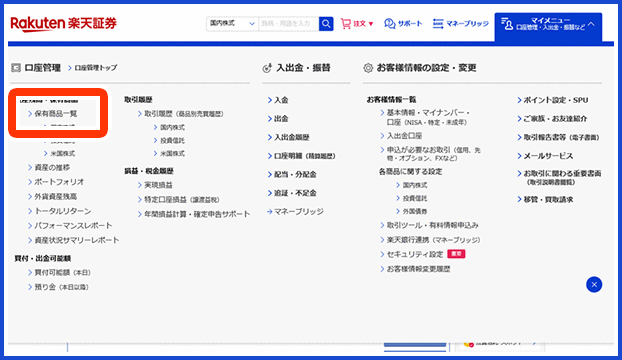Open the 国内株式 search category dropdown
The height and width of the screenshot is (360, 622).
232,24
